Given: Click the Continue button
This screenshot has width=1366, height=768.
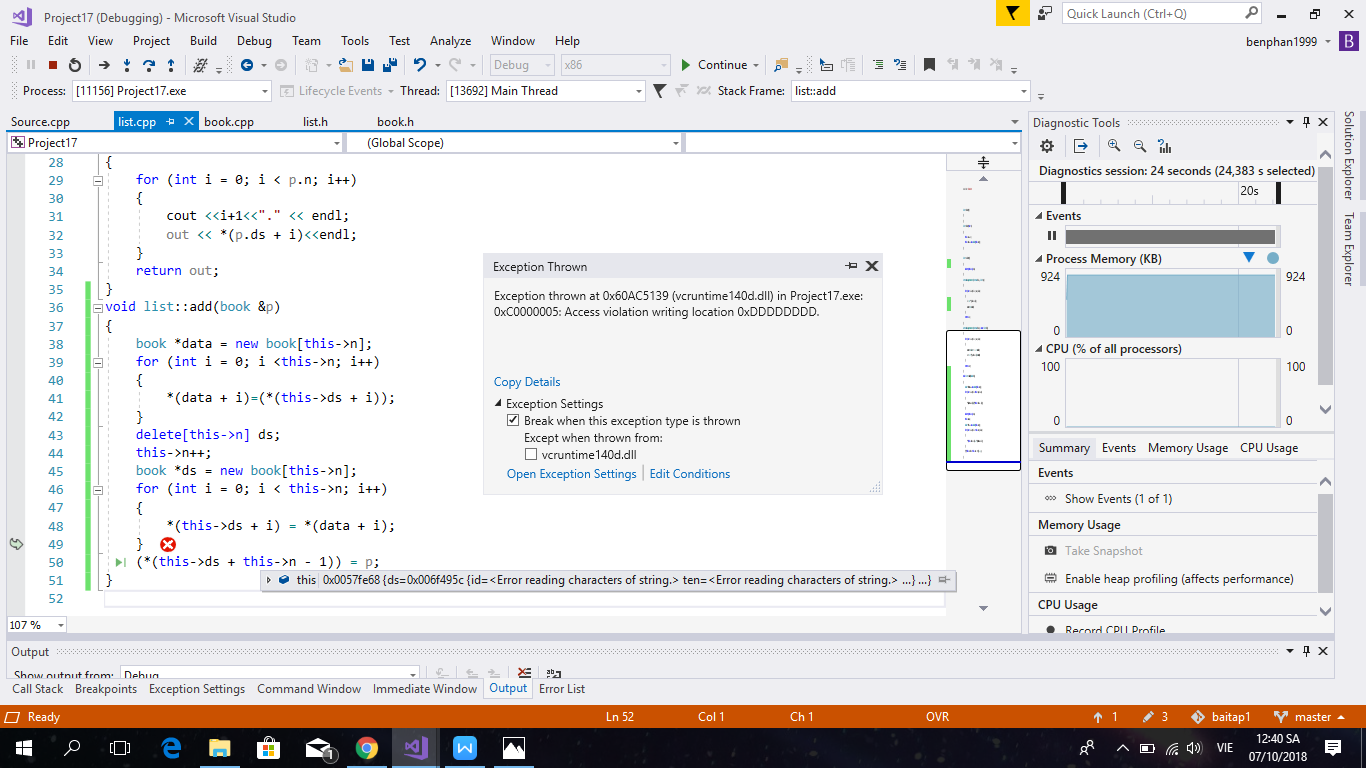Looking at the screenshot, I should [713, 65].
